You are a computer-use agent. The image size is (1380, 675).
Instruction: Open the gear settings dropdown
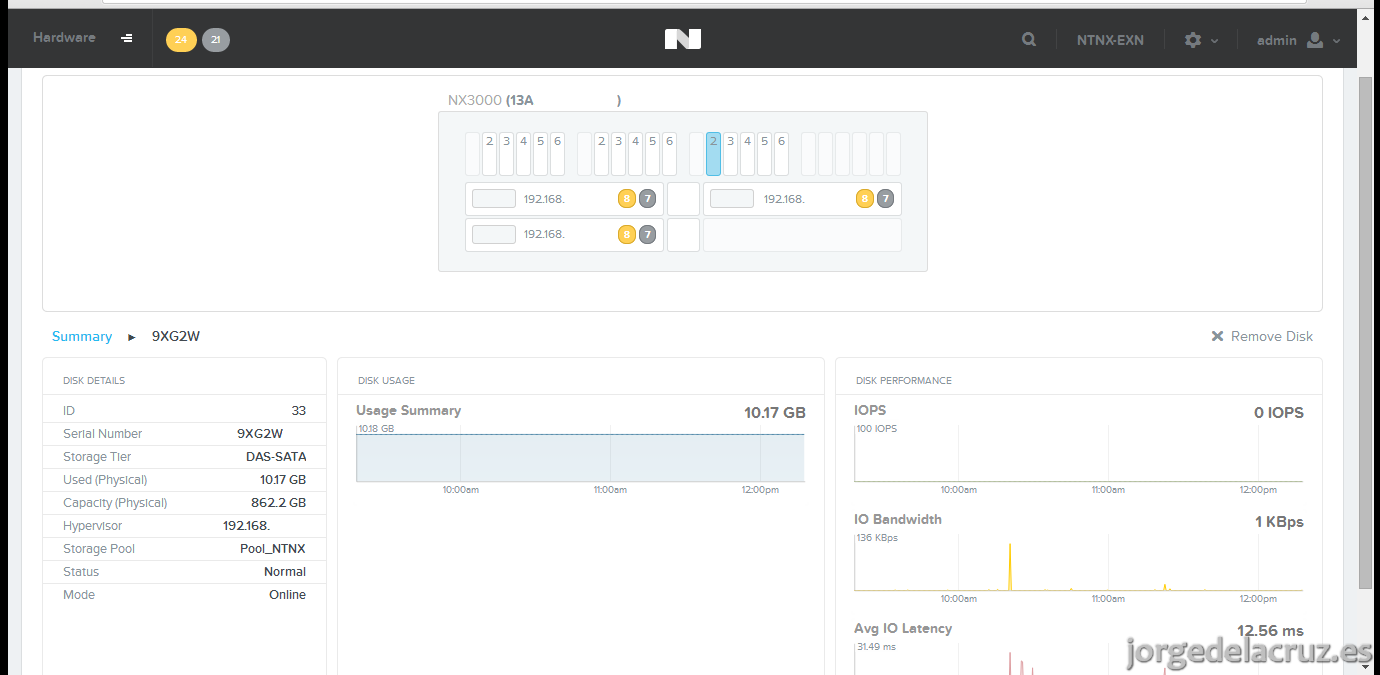pos(1201,40)
